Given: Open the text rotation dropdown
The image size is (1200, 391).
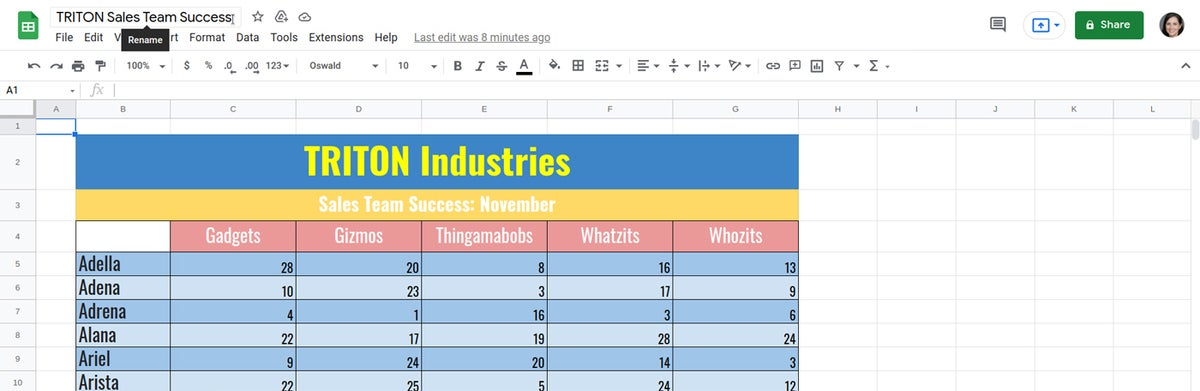Looking at the screenshot, I should 740,66.
